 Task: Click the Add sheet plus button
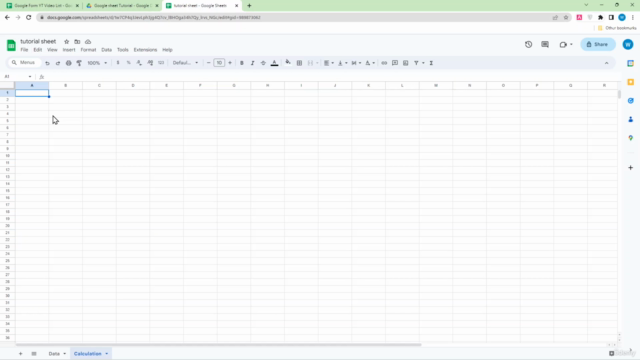[20, 353]
